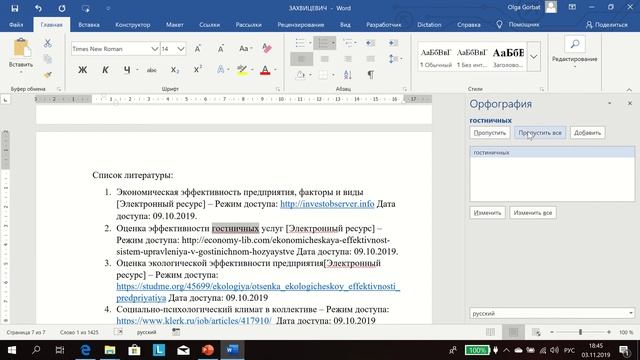This screenshot has width=640, height=360.
Task: Click the Пропустить button
Action: 489,133
